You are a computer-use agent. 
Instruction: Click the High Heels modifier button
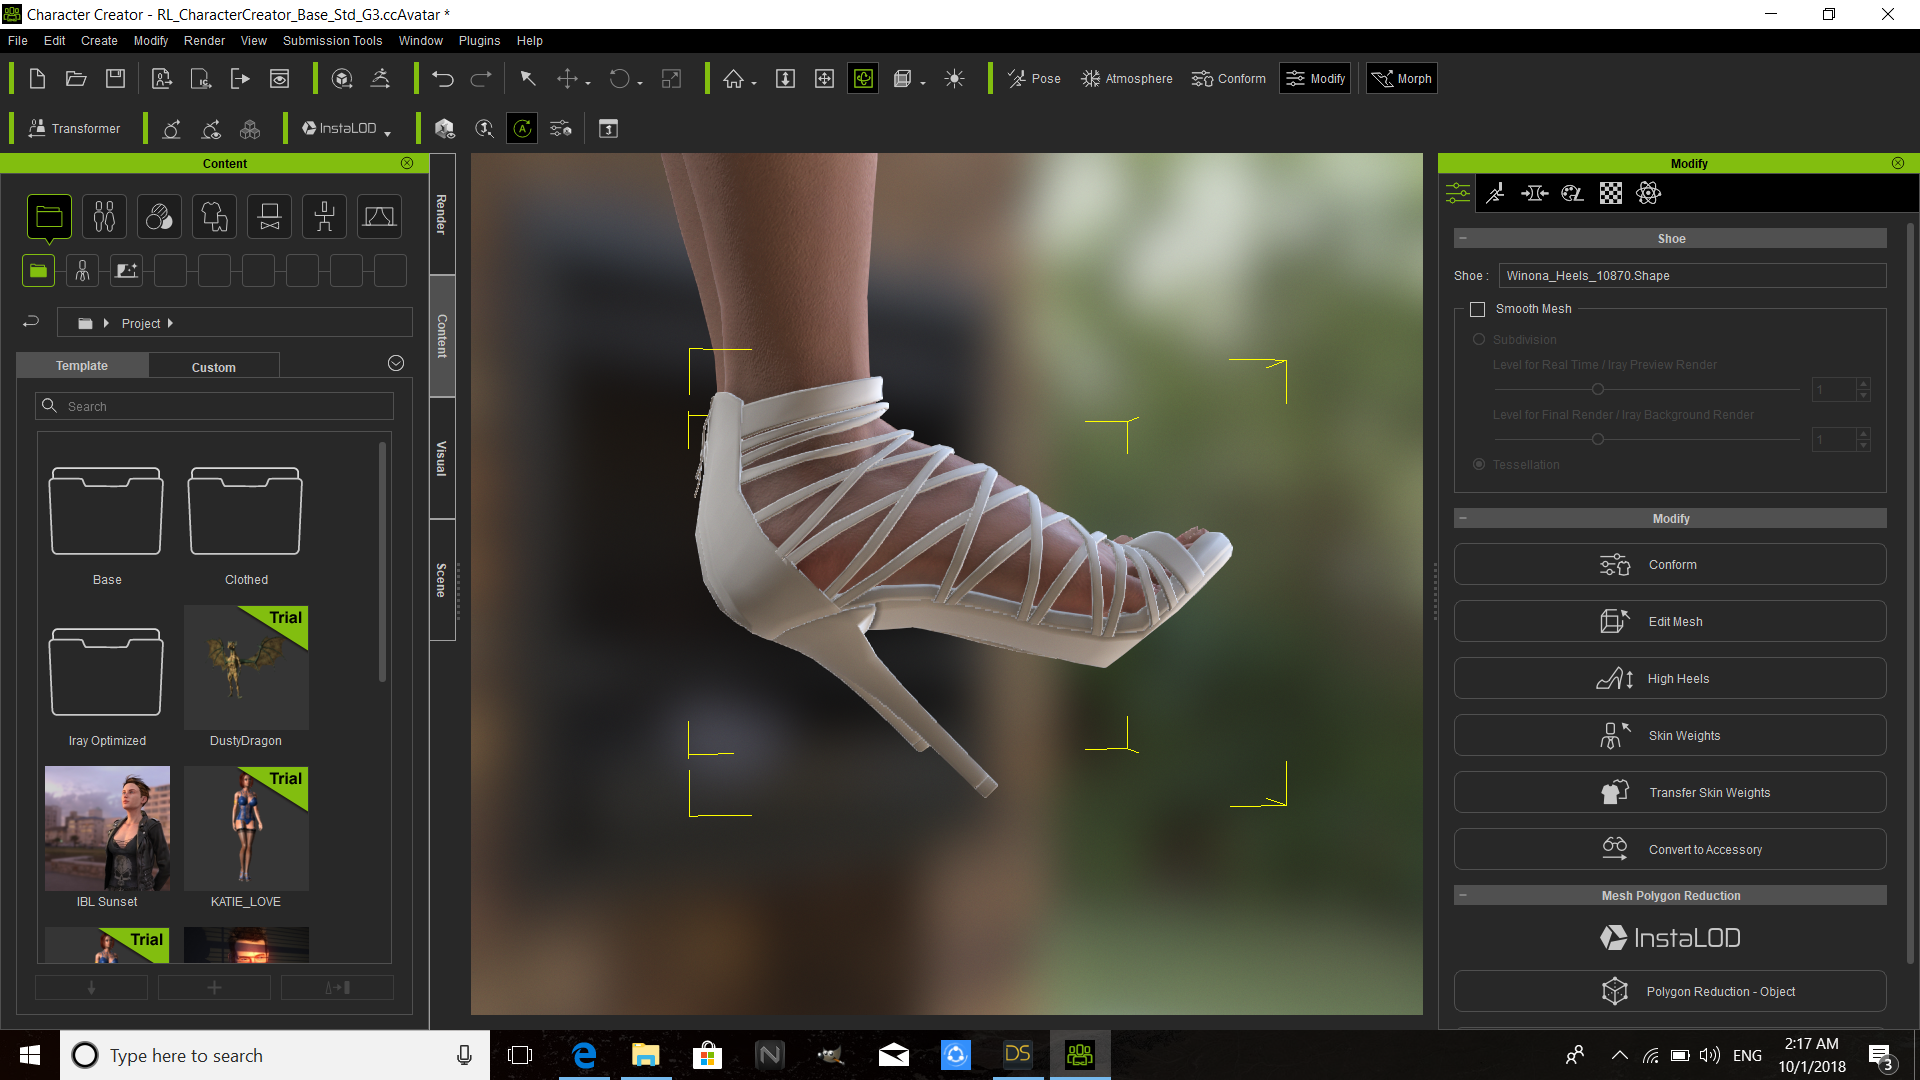pyautogui.click(x=1669, y=678)
